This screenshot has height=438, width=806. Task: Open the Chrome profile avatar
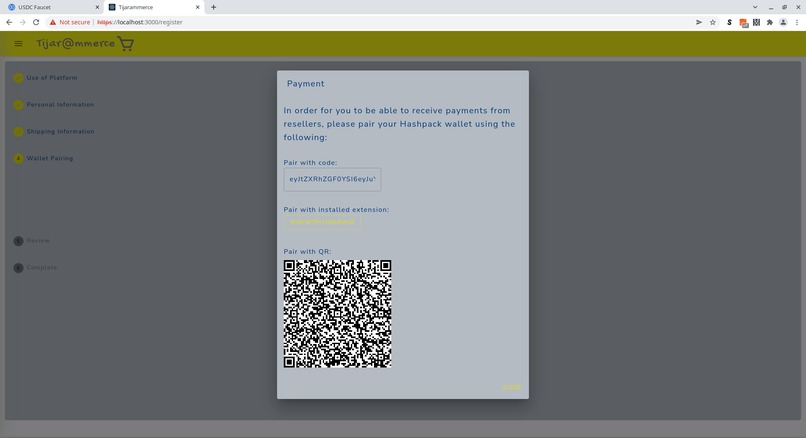(x=783, y=22)
